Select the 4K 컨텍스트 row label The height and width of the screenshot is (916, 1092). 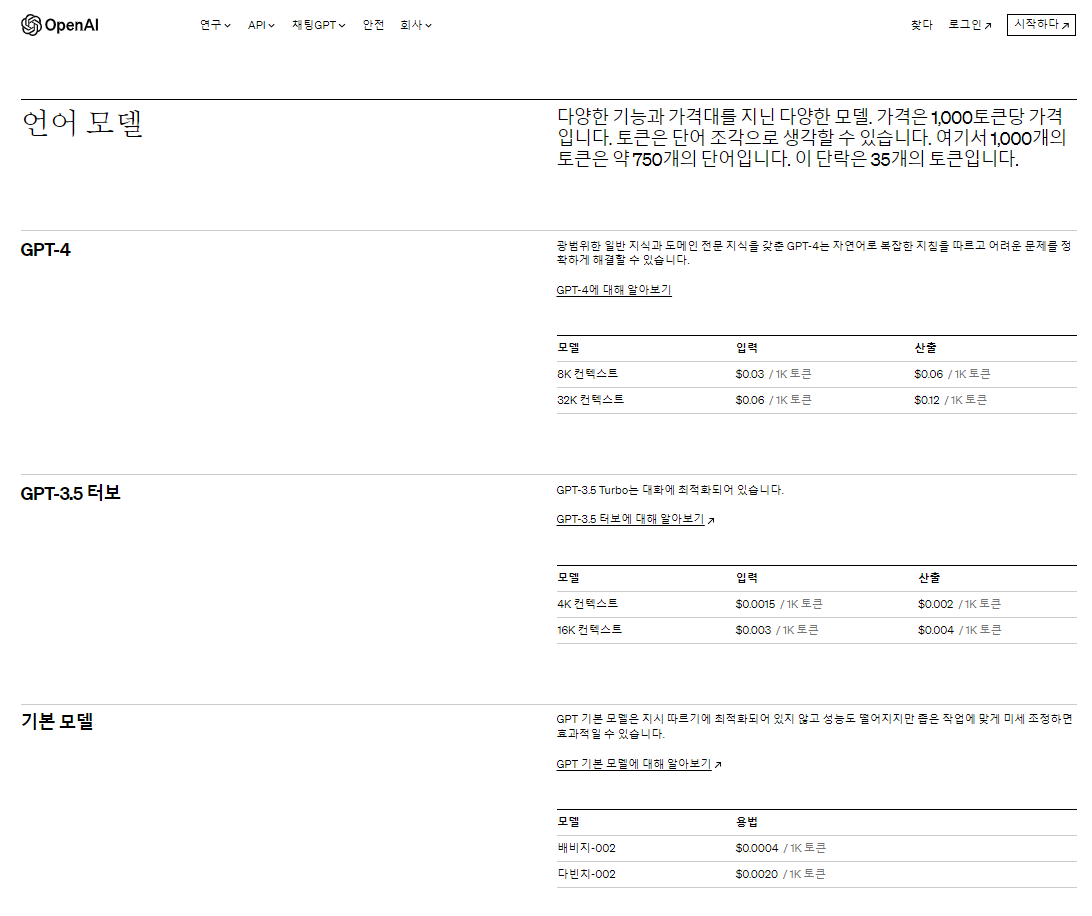587,604
